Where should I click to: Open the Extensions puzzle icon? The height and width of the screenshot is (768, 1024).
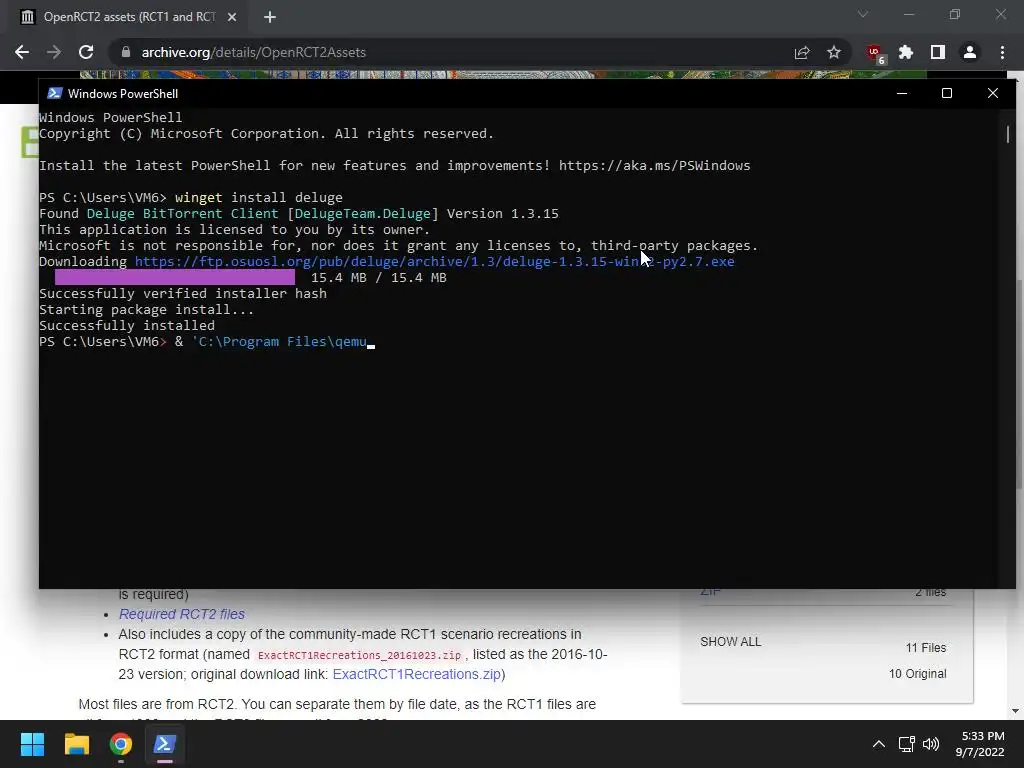(x=906, y=52)
